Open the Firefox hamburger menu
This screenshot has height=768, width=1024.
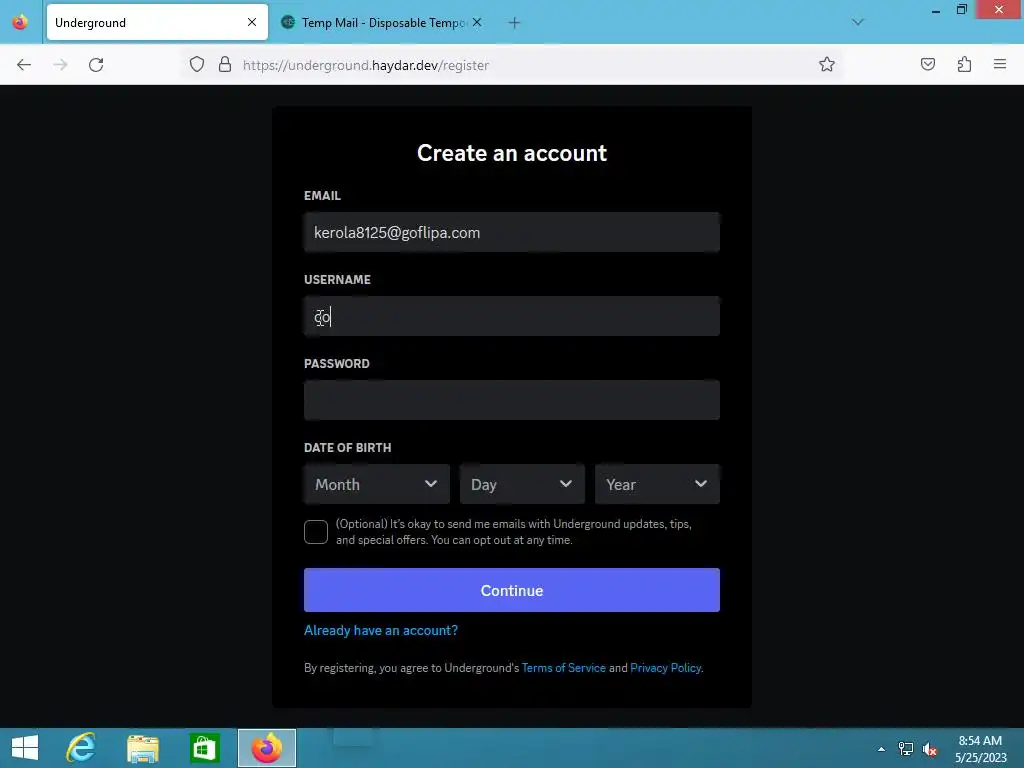point(1000,64)
